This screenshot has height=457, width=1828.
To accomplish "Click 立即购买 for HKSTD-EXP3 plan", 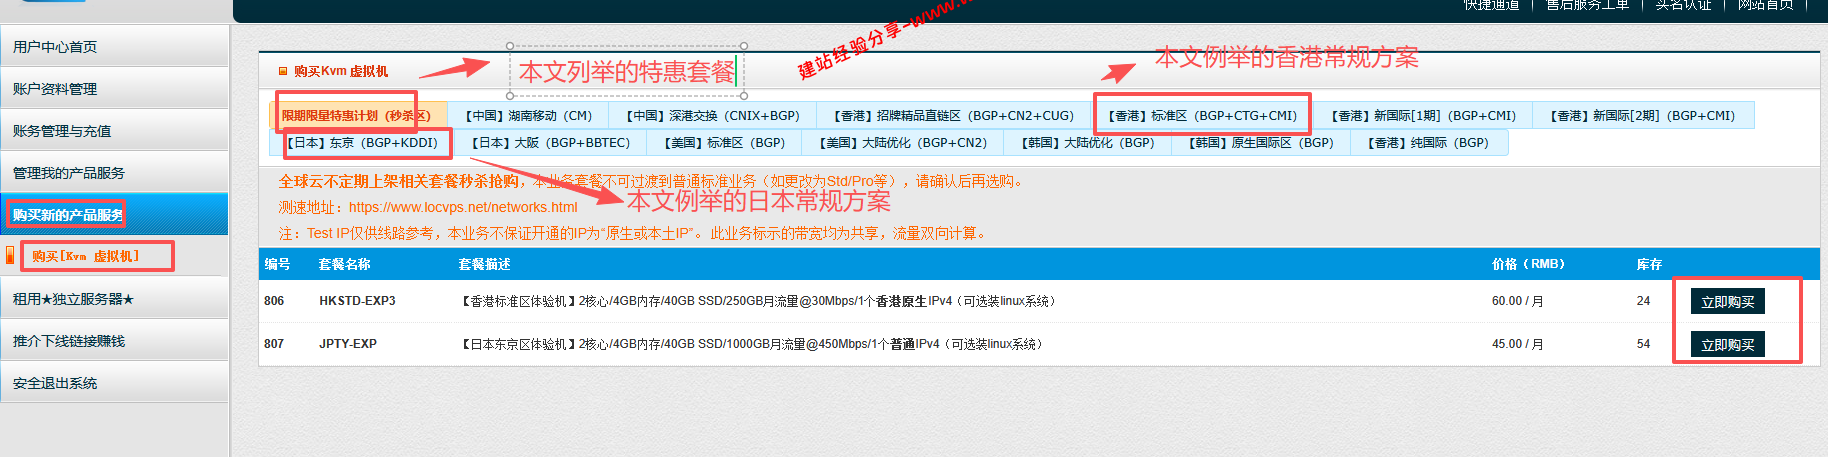I will click(x=1727, y=301).
